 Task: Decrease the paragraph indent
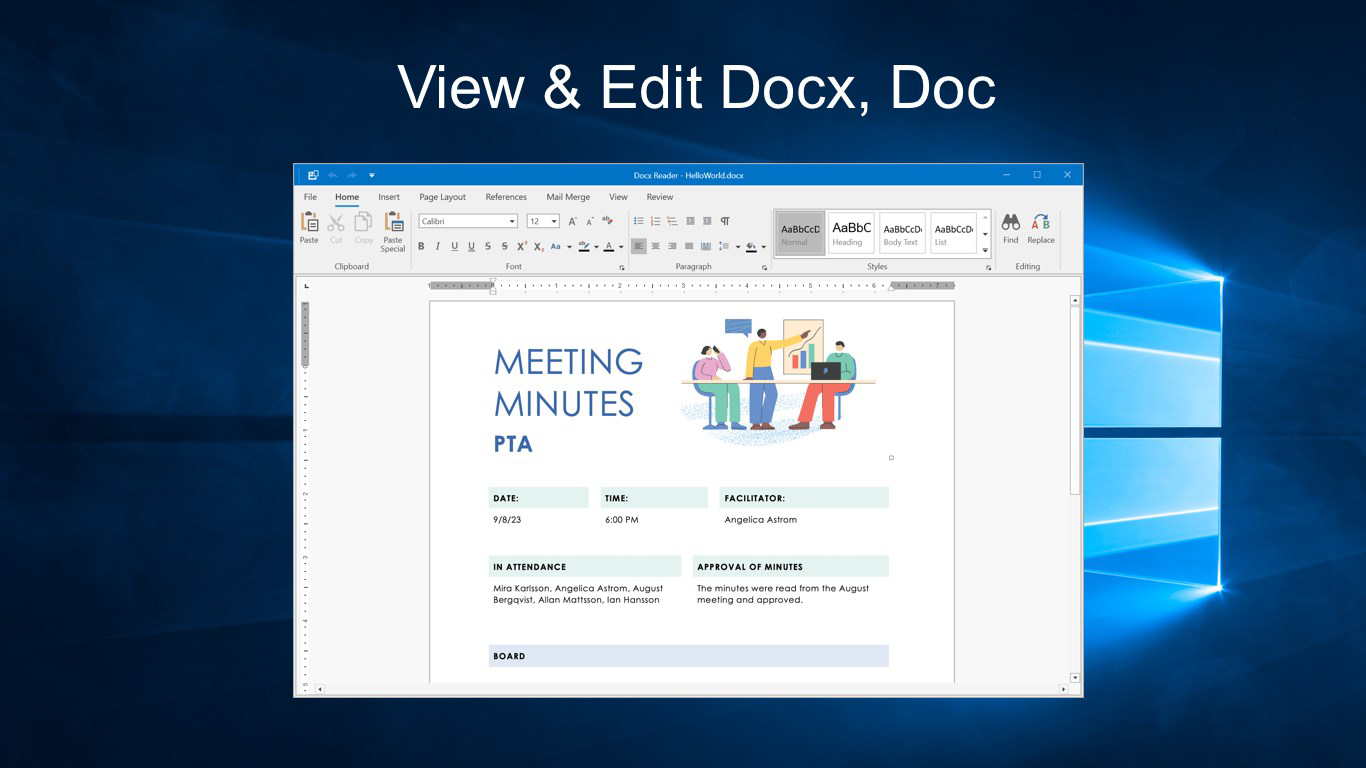point(690,221)
